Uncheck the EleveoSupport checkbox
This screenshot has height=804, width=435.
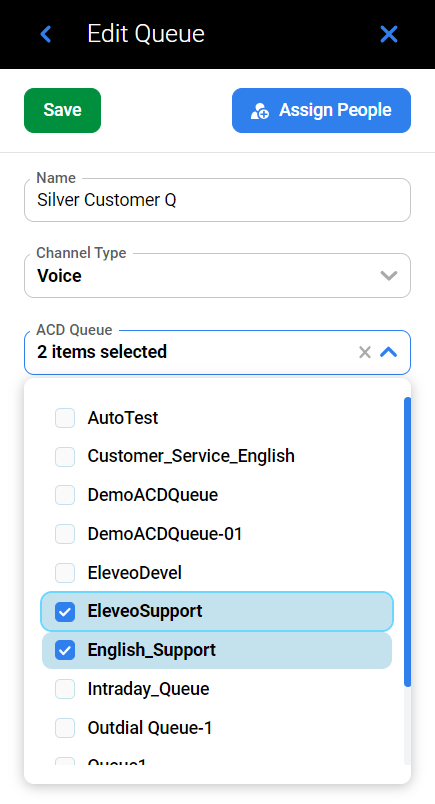point(65,611)
